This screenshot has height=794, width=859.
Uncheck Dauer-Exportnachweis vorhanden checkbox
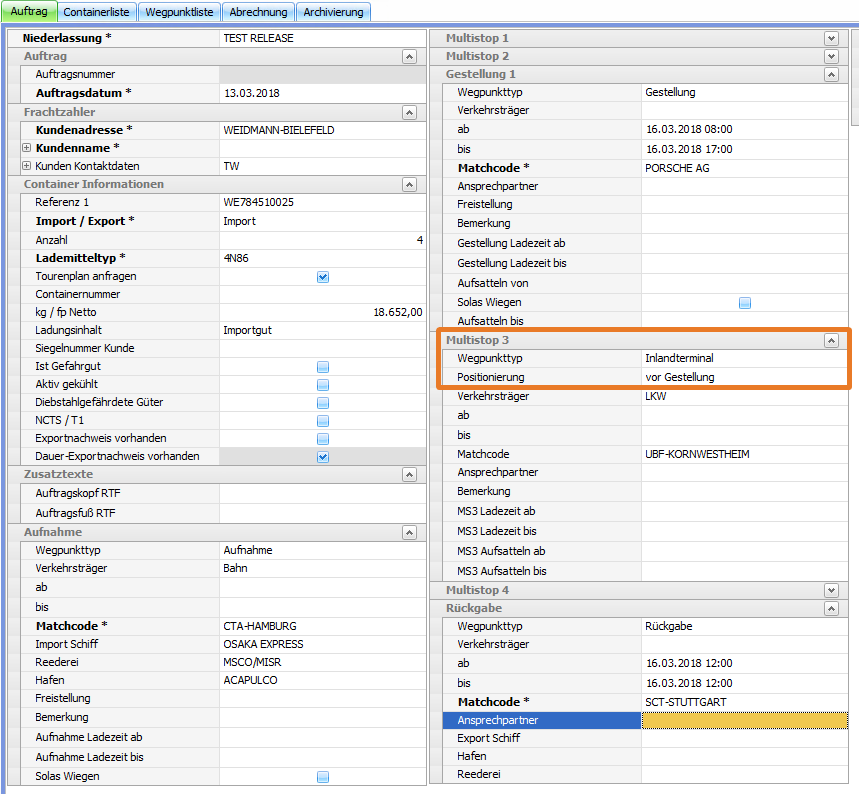click(323, 457)
